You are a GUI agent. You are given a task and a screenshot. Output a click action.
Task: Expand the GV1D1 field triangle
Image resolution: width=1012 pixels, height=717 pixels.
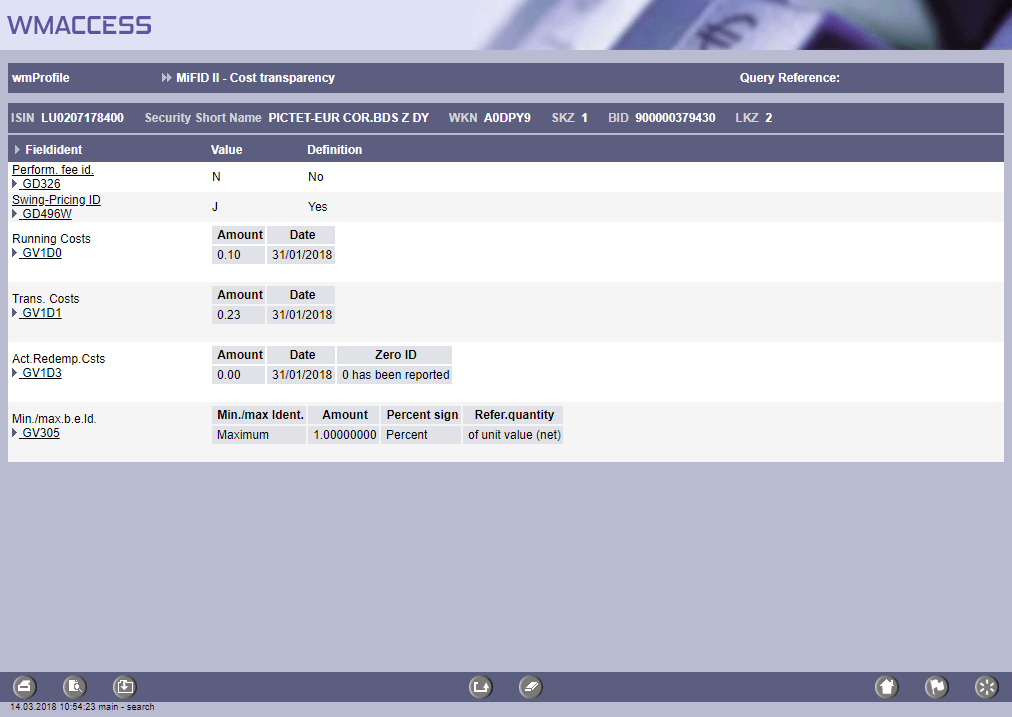(x=15, y=313)
